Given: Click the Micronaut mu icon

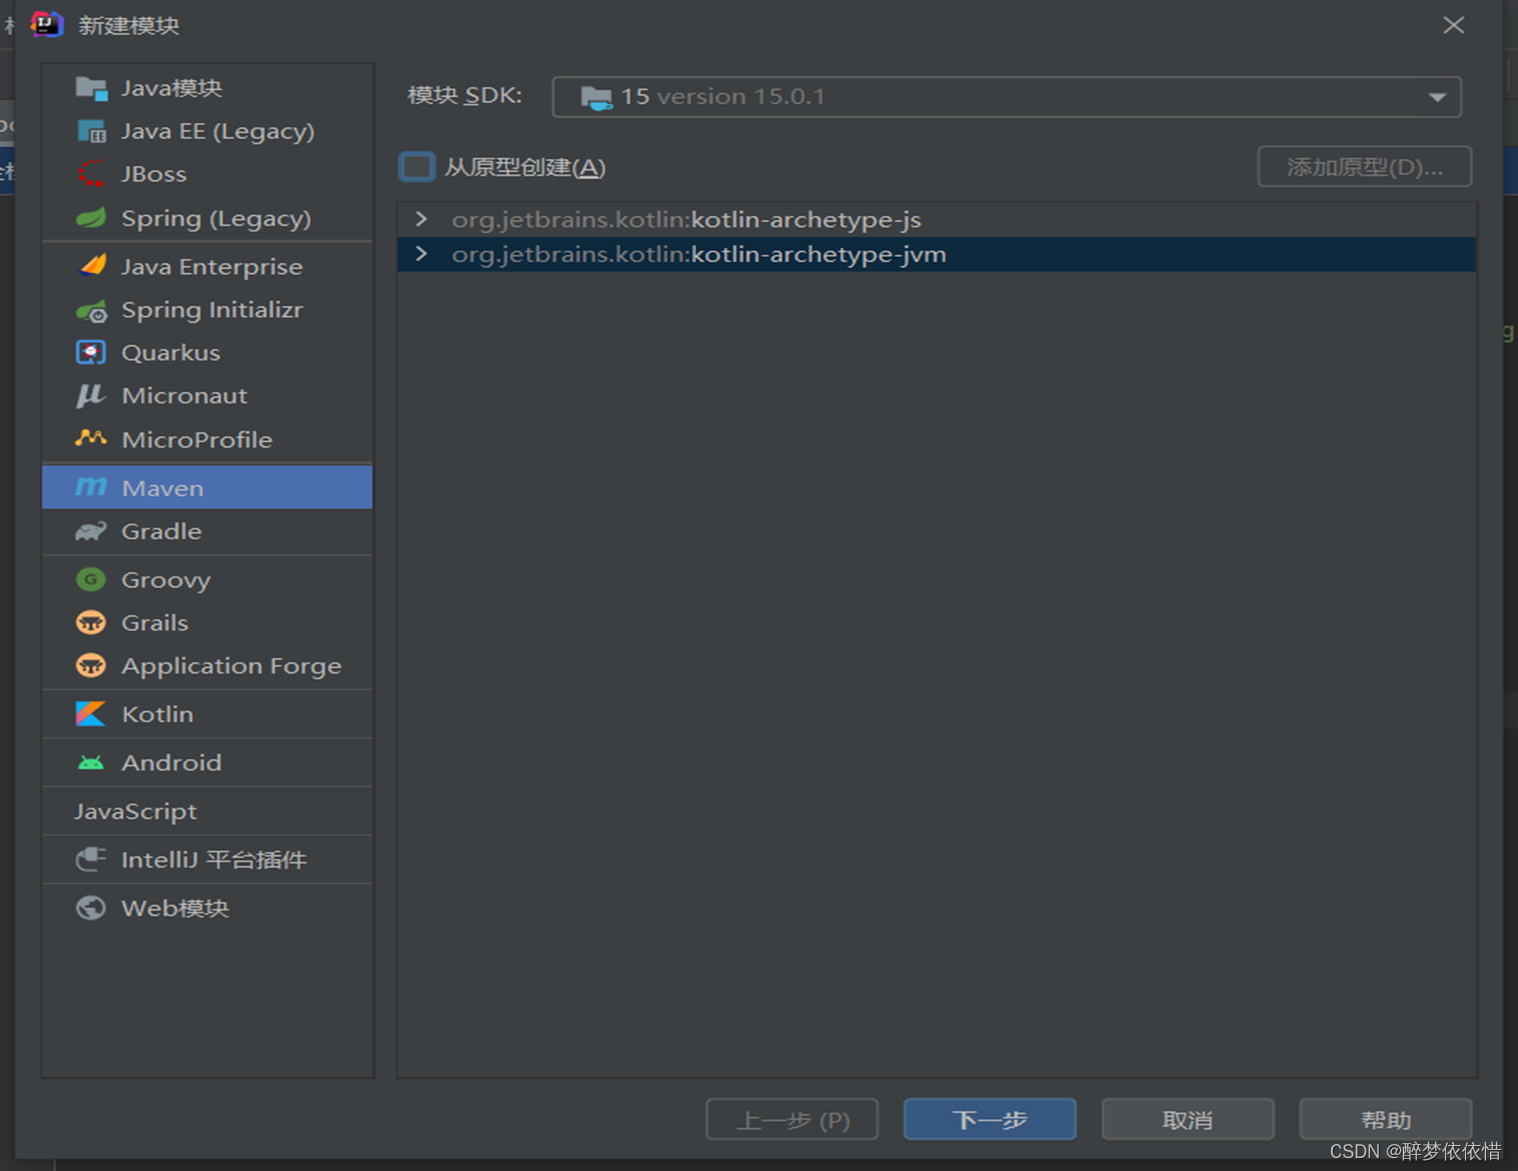Looking at the screenshot, I should tap(91, 396).
